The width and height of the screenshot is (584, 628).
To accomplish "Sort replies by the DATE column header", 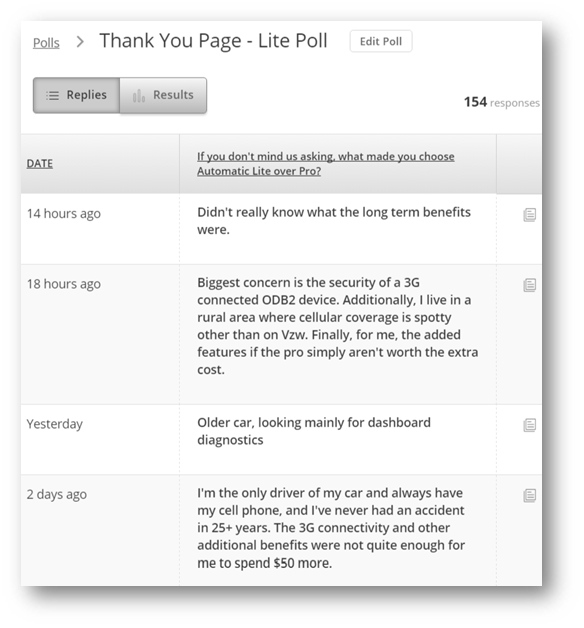I will (x=40, y=163).
